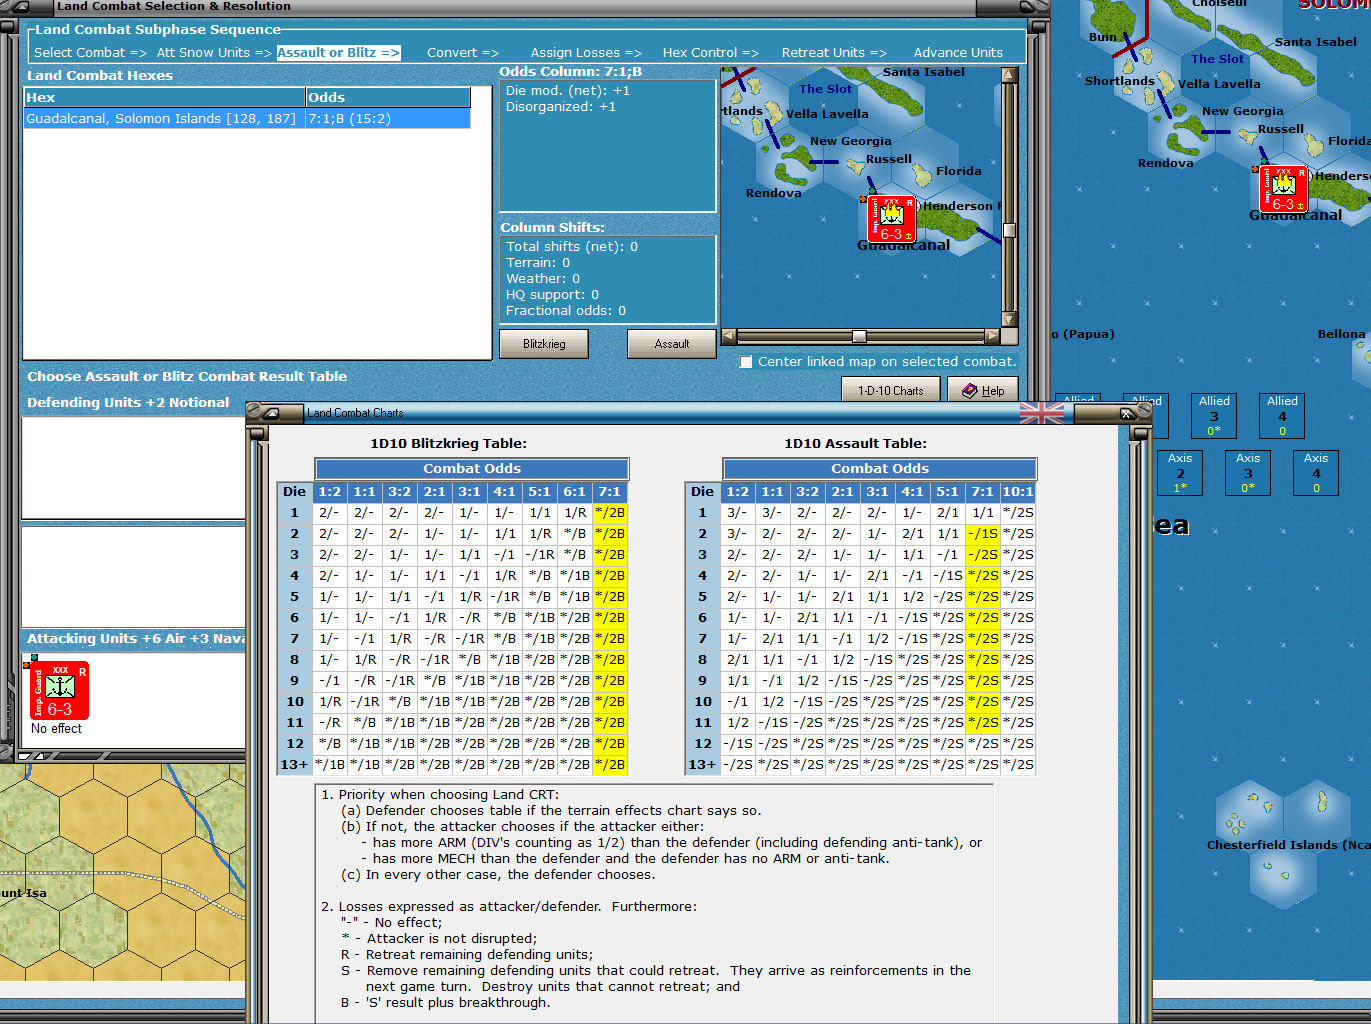This screenshot has height=1024, width=1371.
Task: Click the Assault table 7:1 odds column header
Action: pyautogui.click(x=983, y=492)
